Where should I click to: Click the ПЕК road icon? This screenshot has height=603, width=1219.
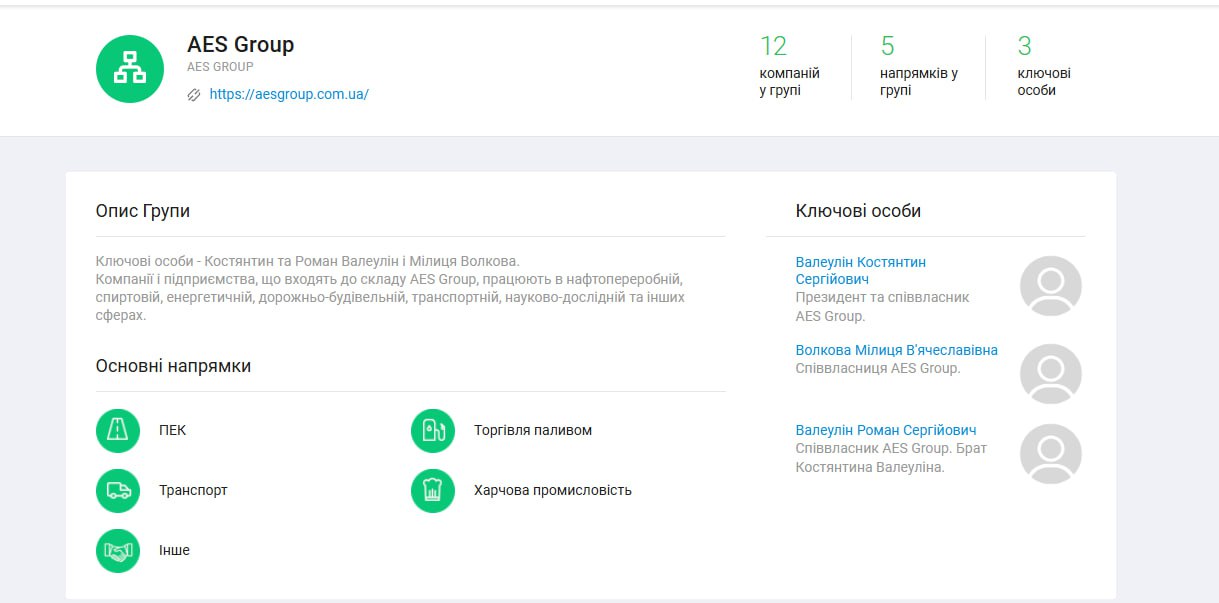pos(118,431)
